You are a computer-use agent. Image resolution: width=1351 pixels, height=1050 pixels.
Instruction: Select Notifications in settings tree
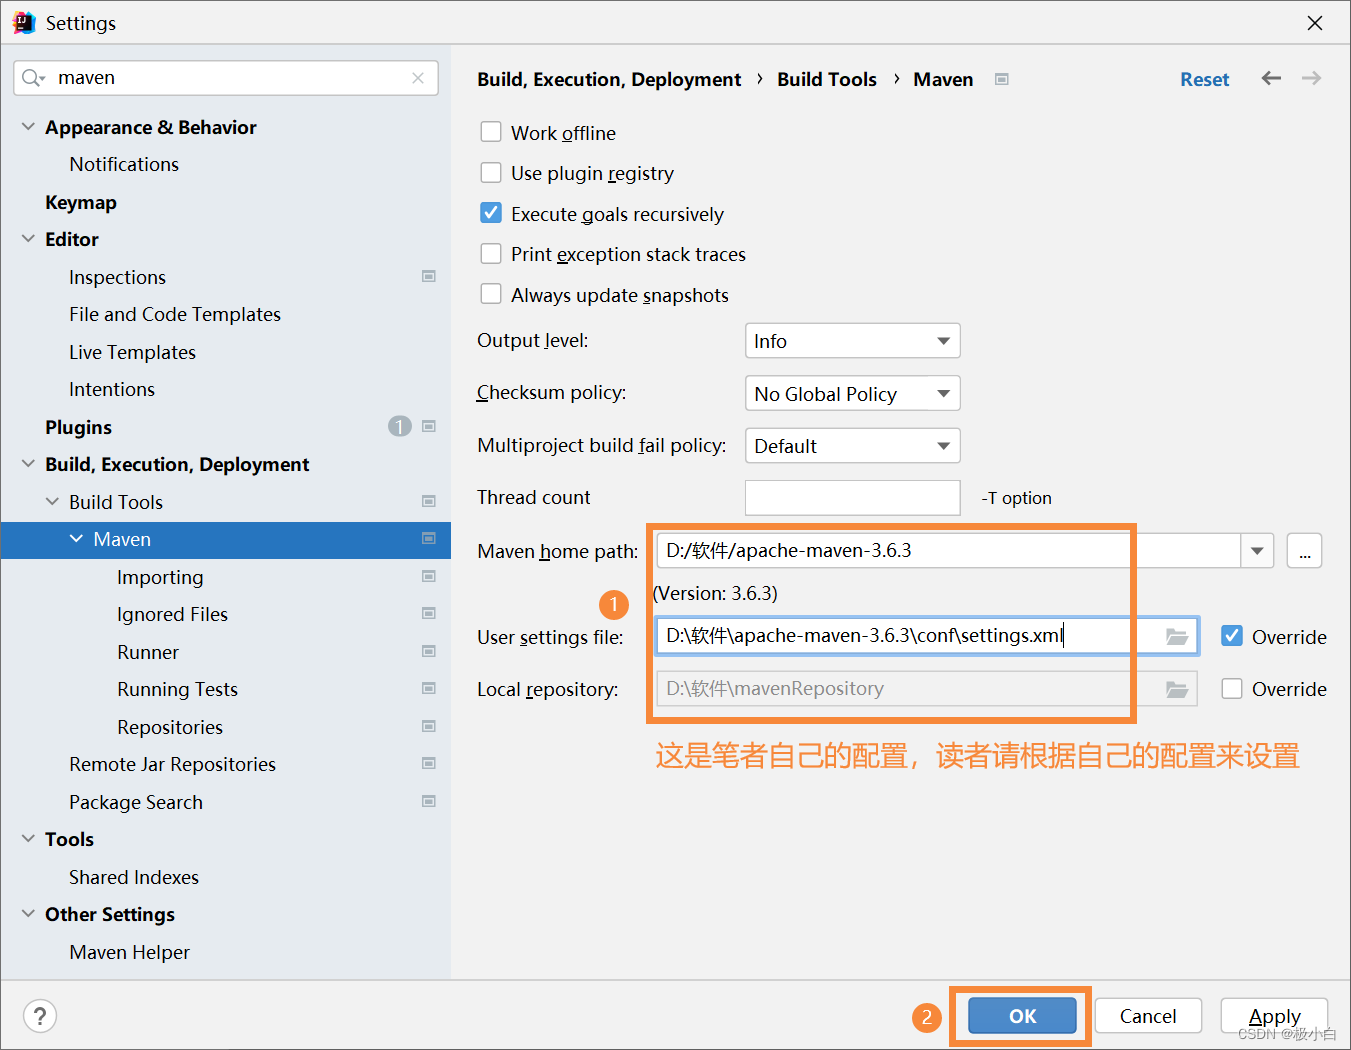[x=124, y=164]
